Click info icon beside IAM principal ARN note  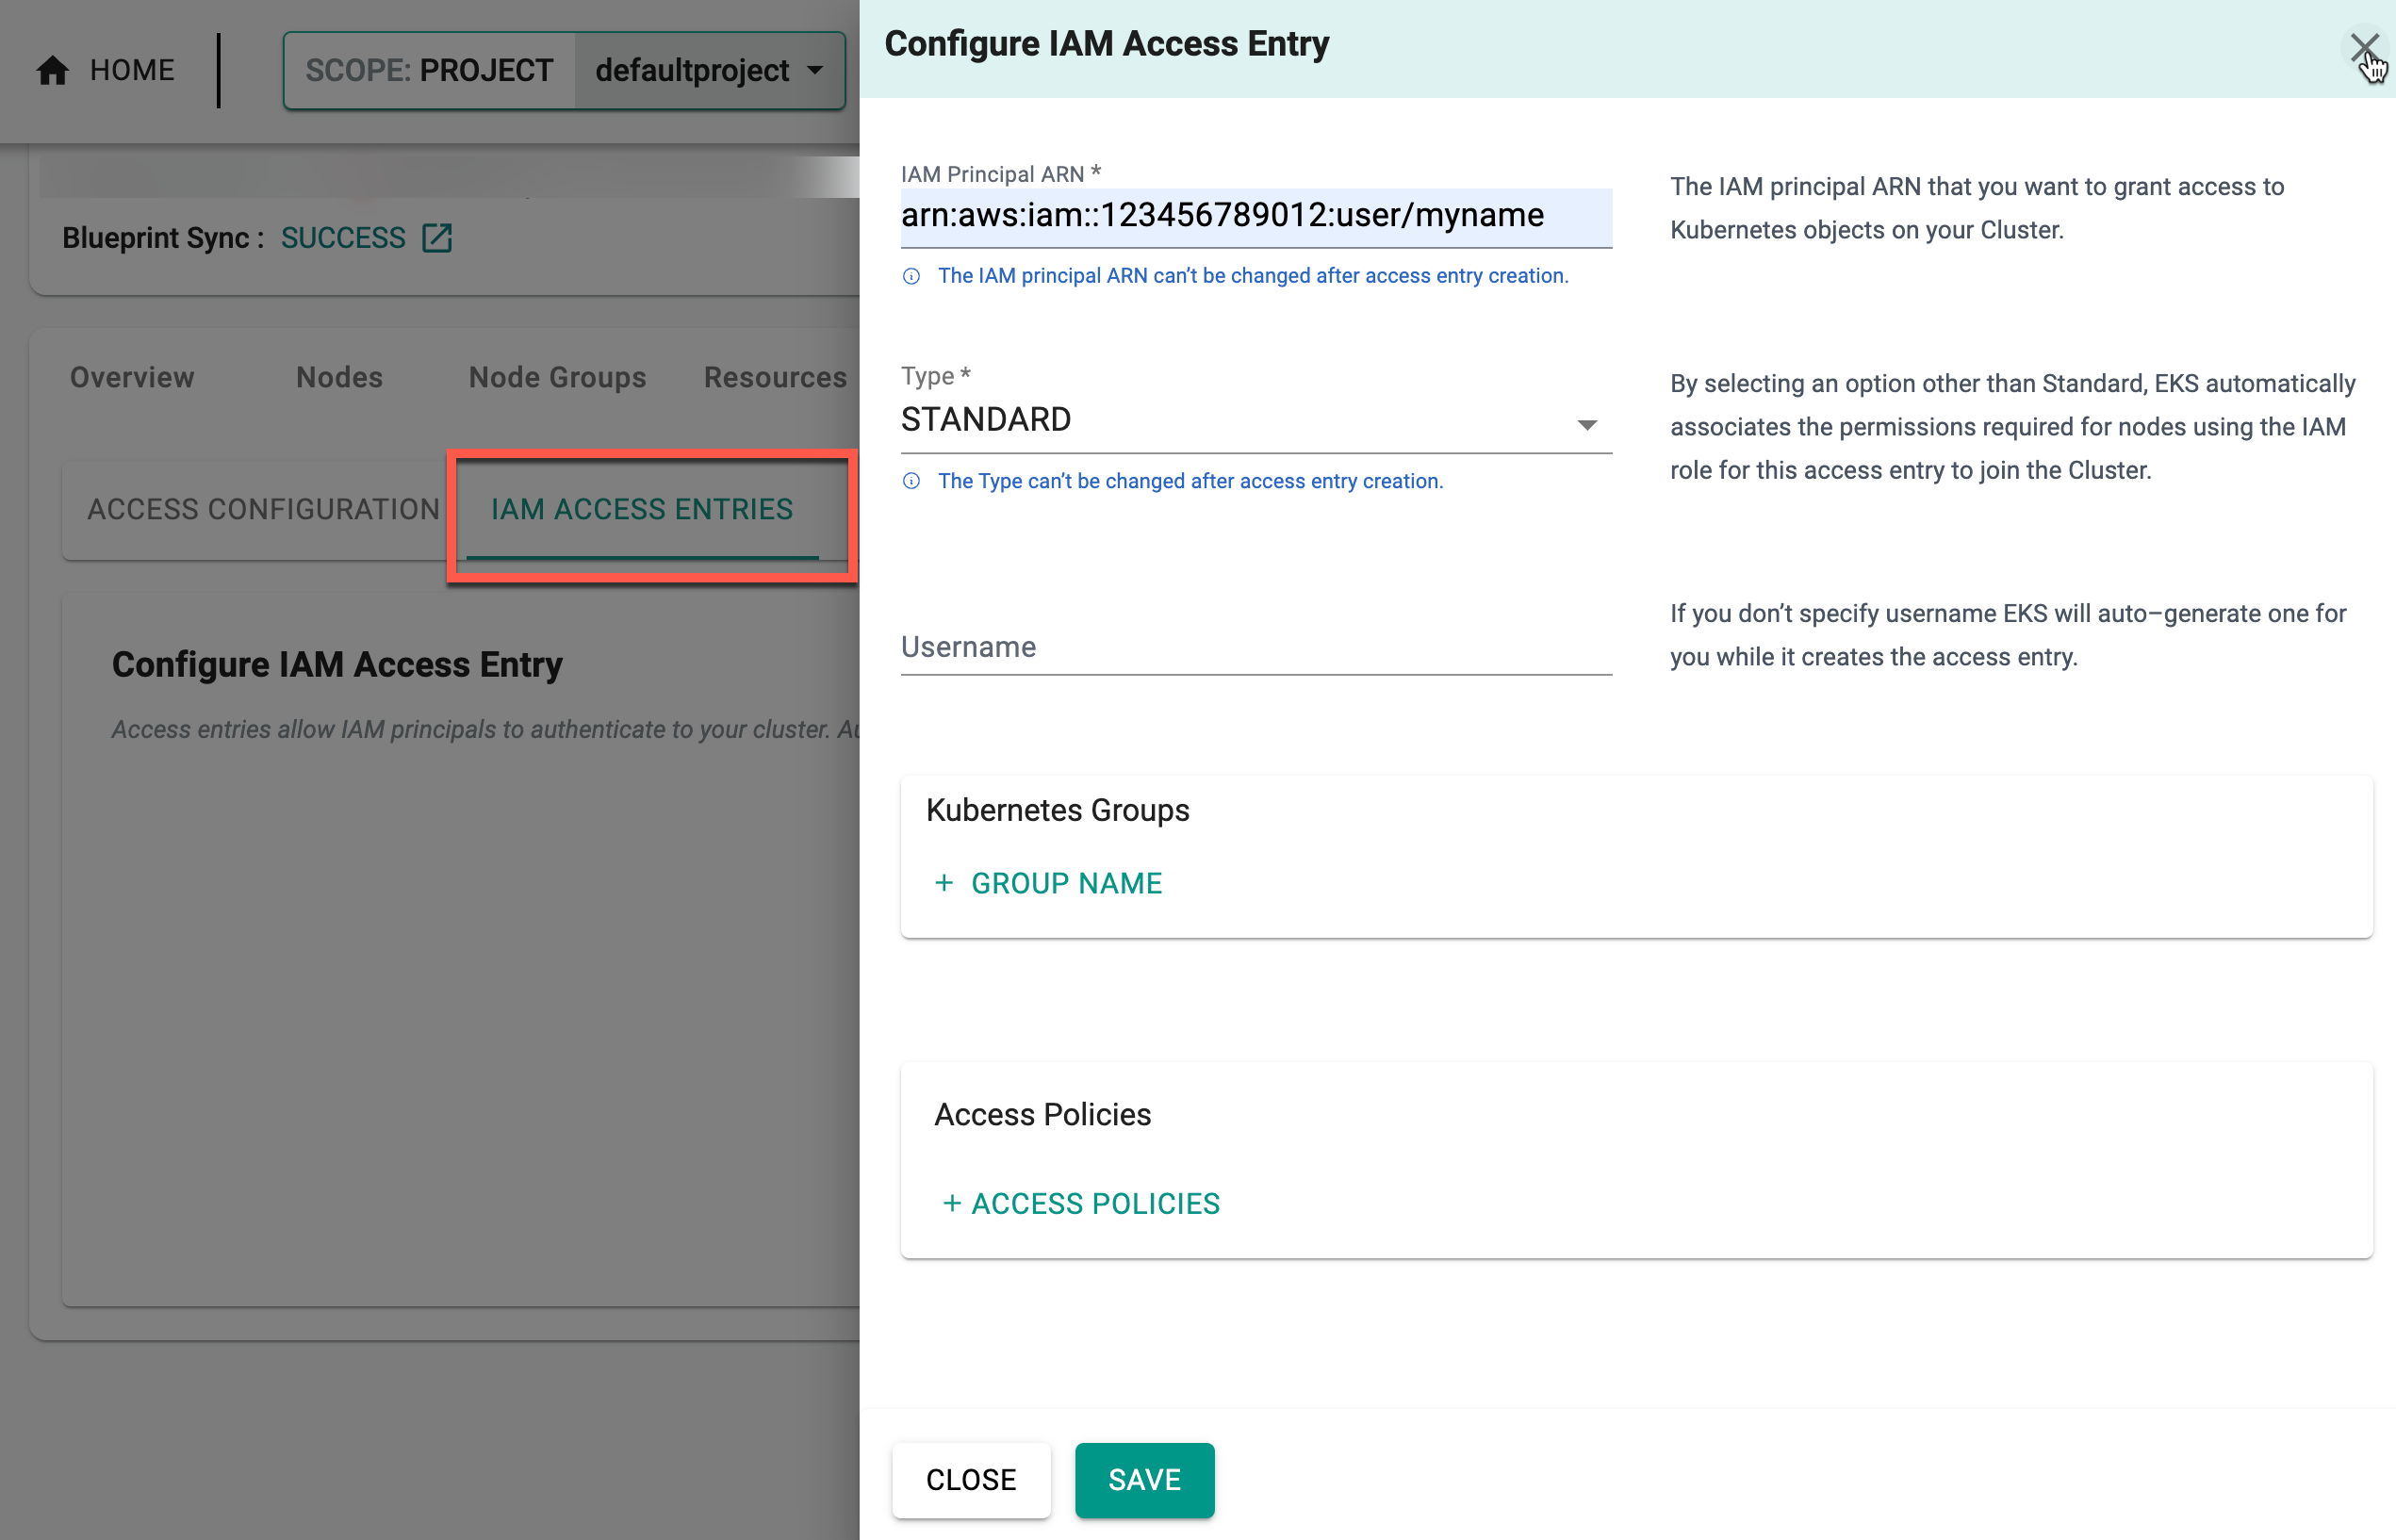pos(911,276)
